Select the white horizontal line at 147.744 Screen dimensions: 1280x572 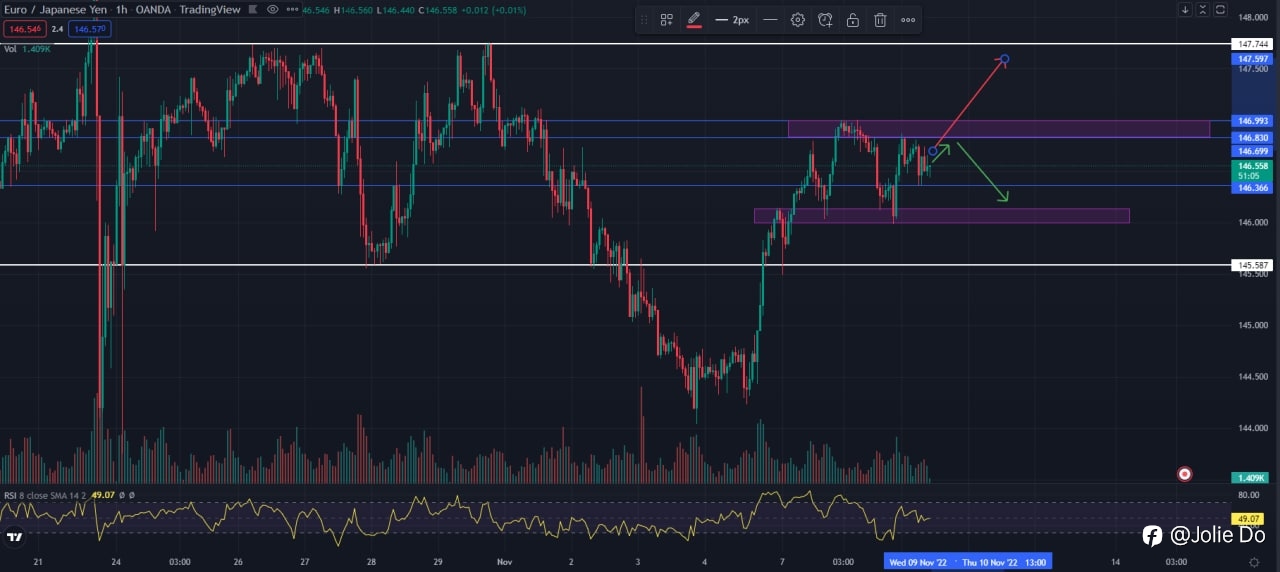coord(615,44)
